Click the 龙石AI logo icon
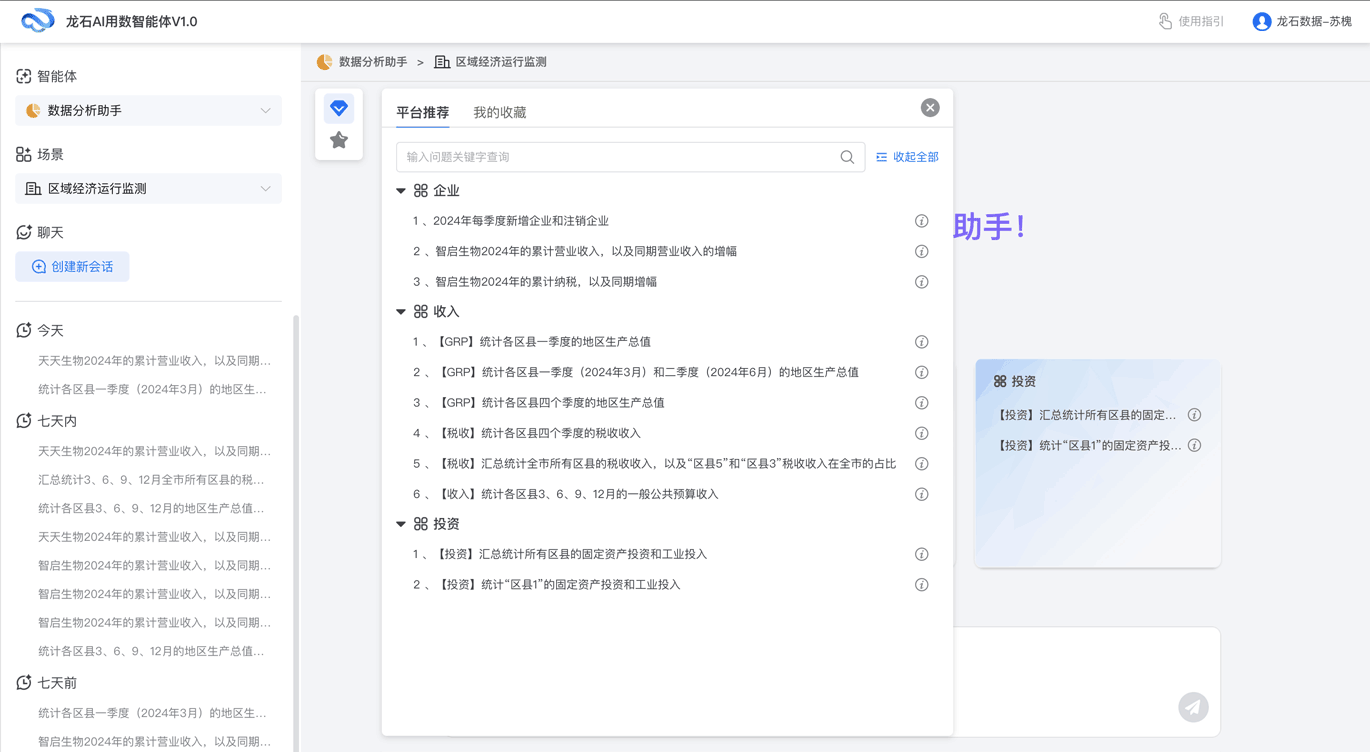 click(x=37, y=20)
